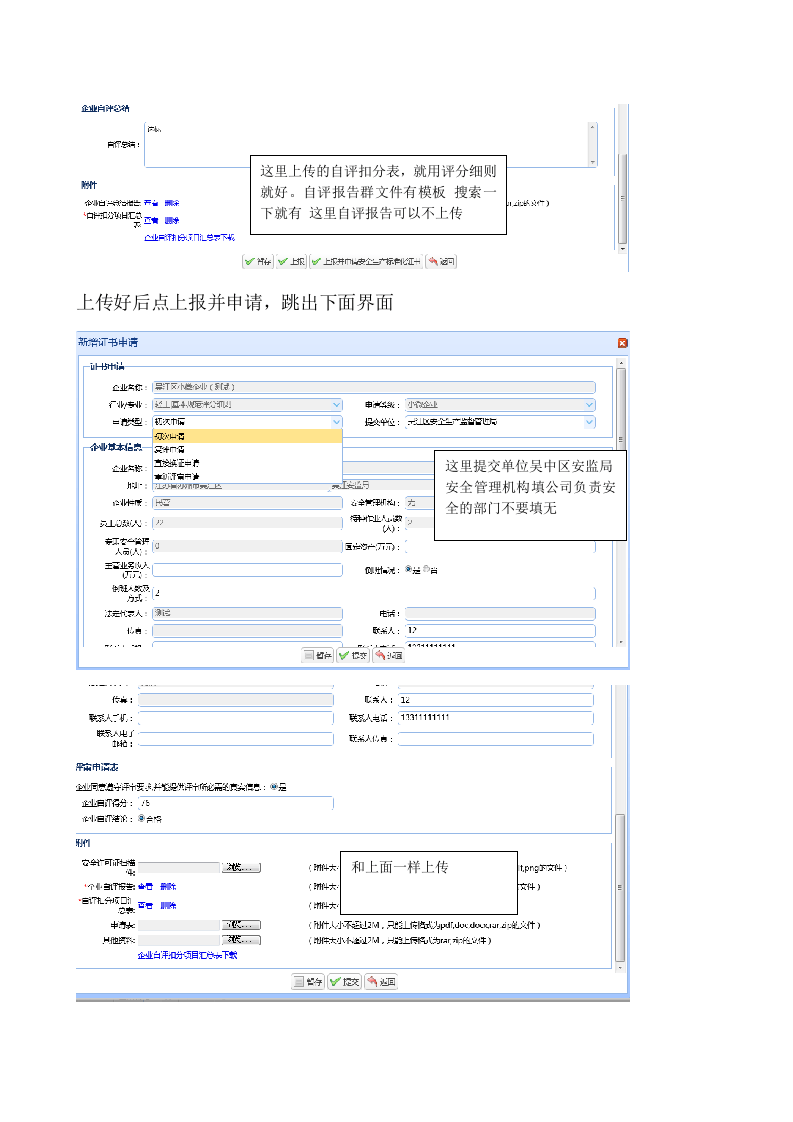
Task: Open download link 企业自评扣分项目汇总表下载 under 其他资料
Action: (188, 956)
